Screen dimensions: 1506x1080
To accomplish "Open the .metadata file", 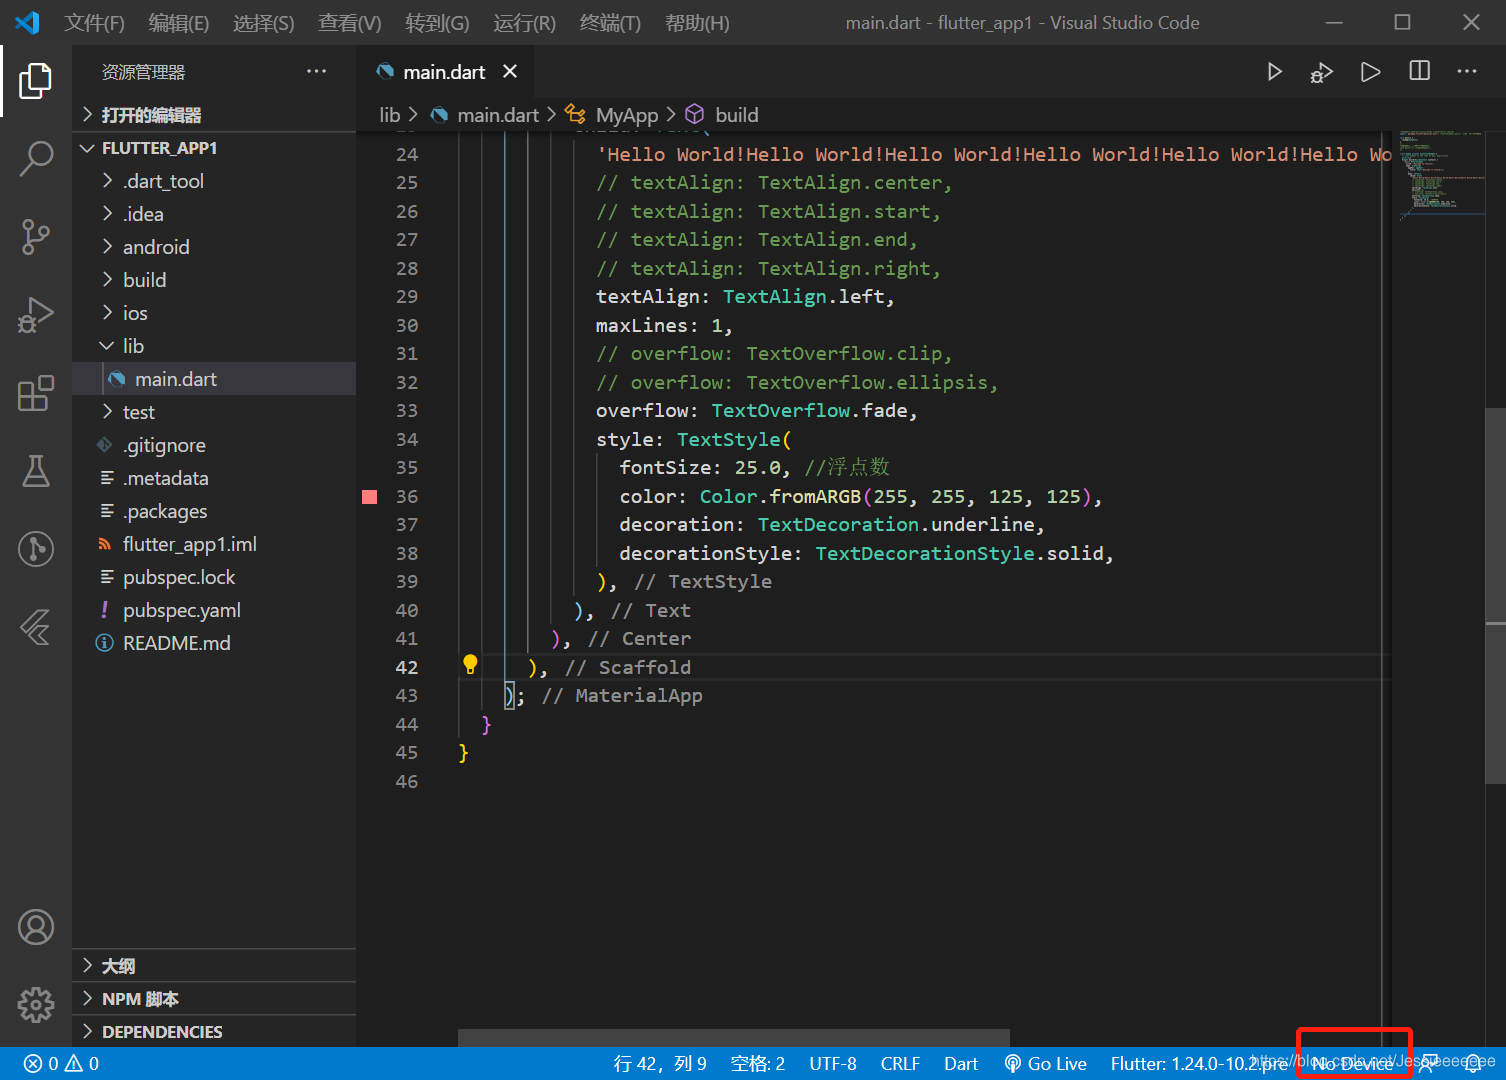I will pyautogui.click(x=215, y=478).
